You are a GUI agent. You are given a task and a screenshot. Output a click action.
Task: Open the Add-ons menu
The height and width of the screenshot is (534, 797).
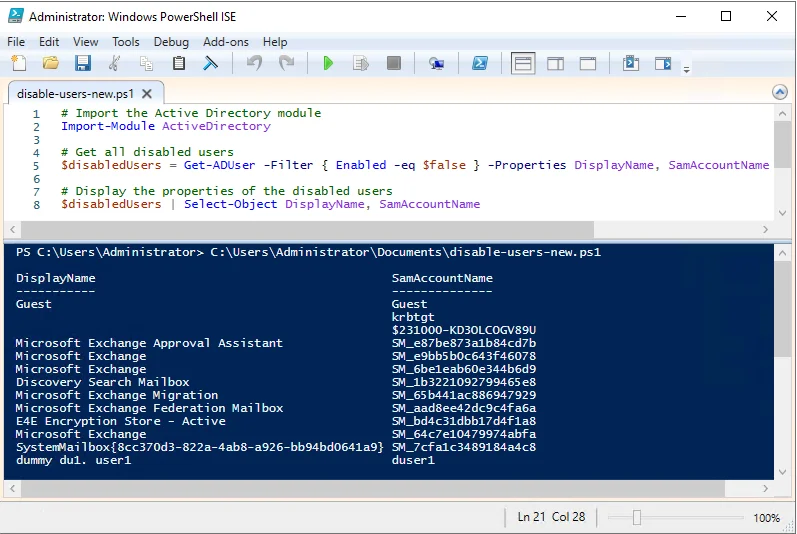tap(226, 42)
